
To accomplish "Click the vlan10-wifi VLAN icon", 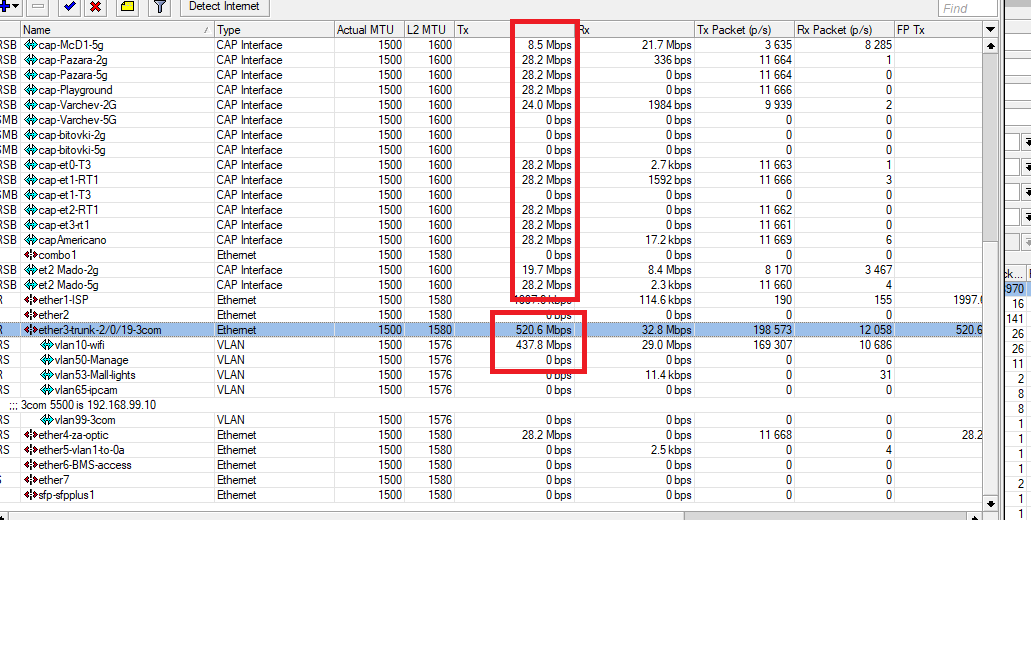I will click(47, 345).
